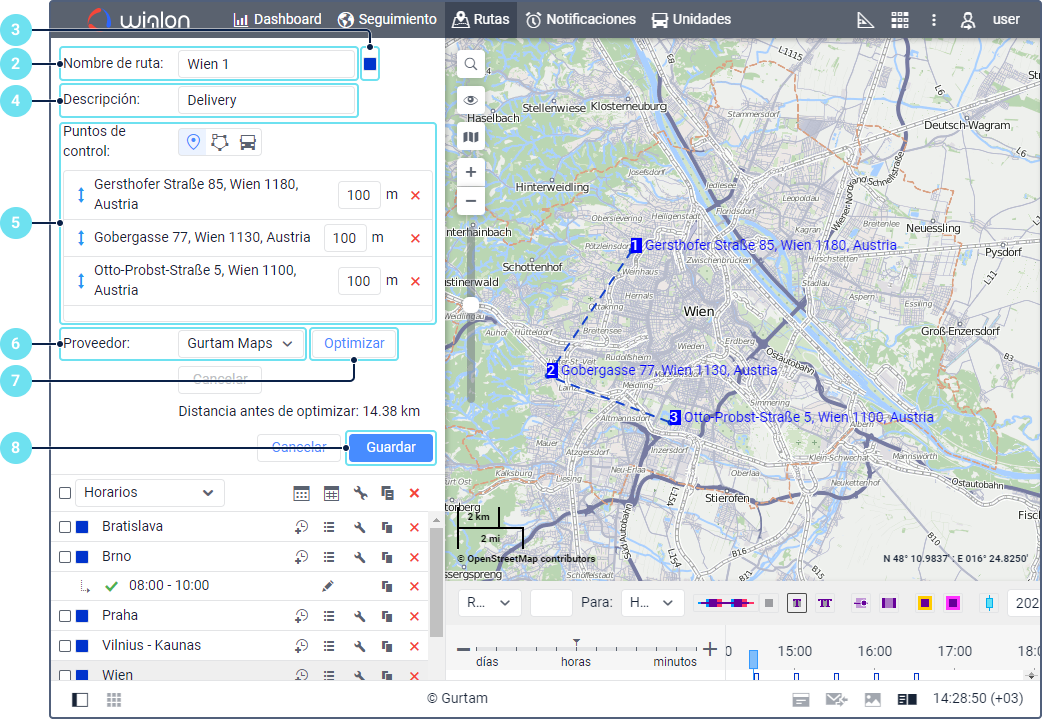Screen dimensions: 1042x719
Task: Zoom in on the map with plus button
Action: coord(470,172)
